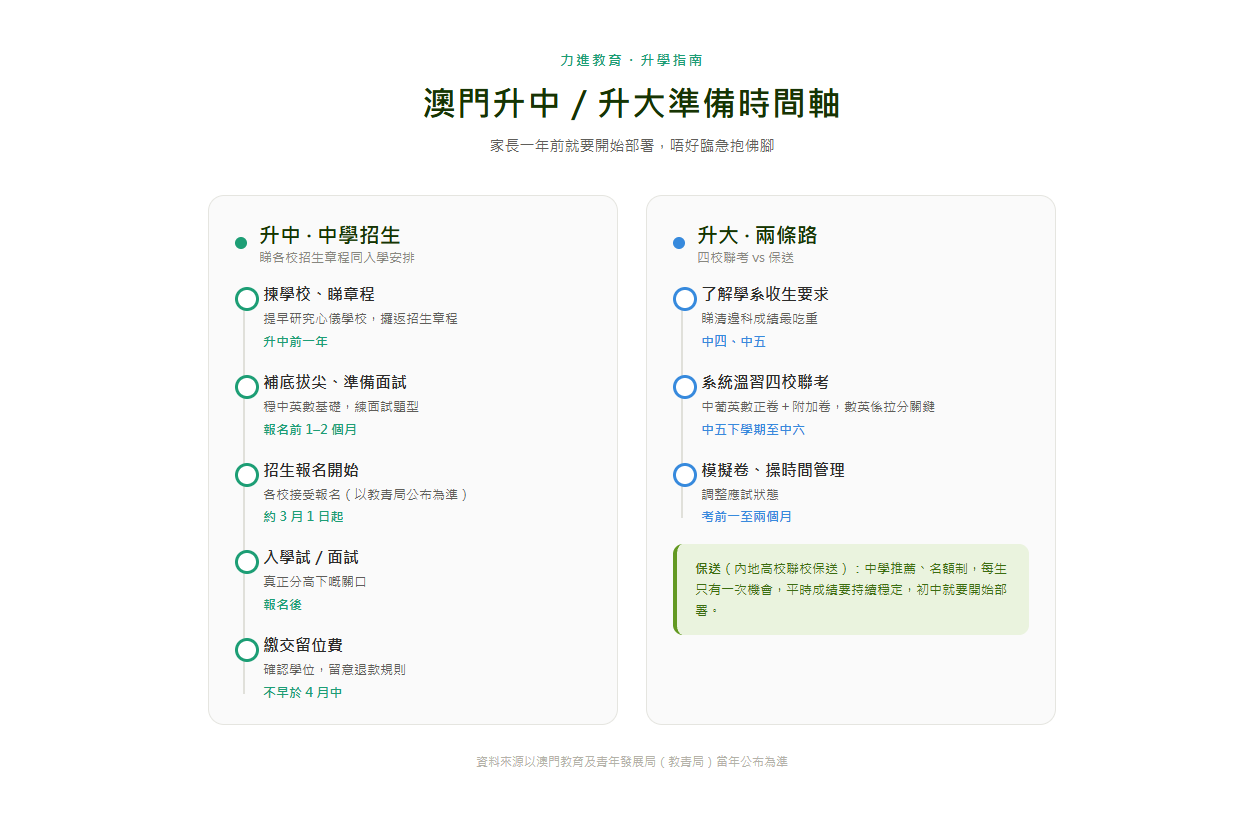
Task: Click step title 招生報名開始
Action: pos(311,471)
